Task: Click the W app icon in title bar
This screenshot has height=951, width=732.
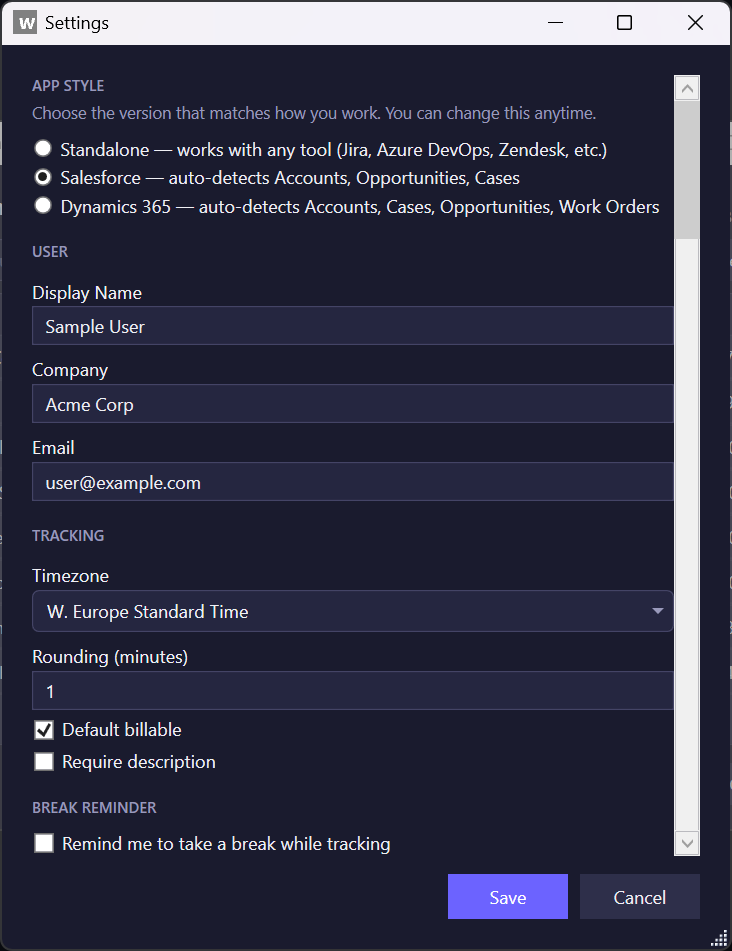Action: point(25,23)
